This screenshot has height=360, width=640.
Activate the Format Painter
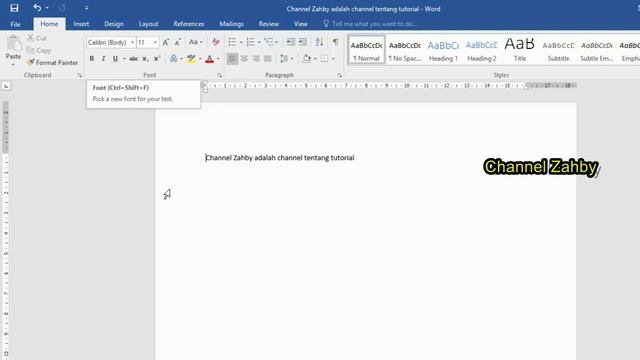pyautogui.click(x=52, y=62)
